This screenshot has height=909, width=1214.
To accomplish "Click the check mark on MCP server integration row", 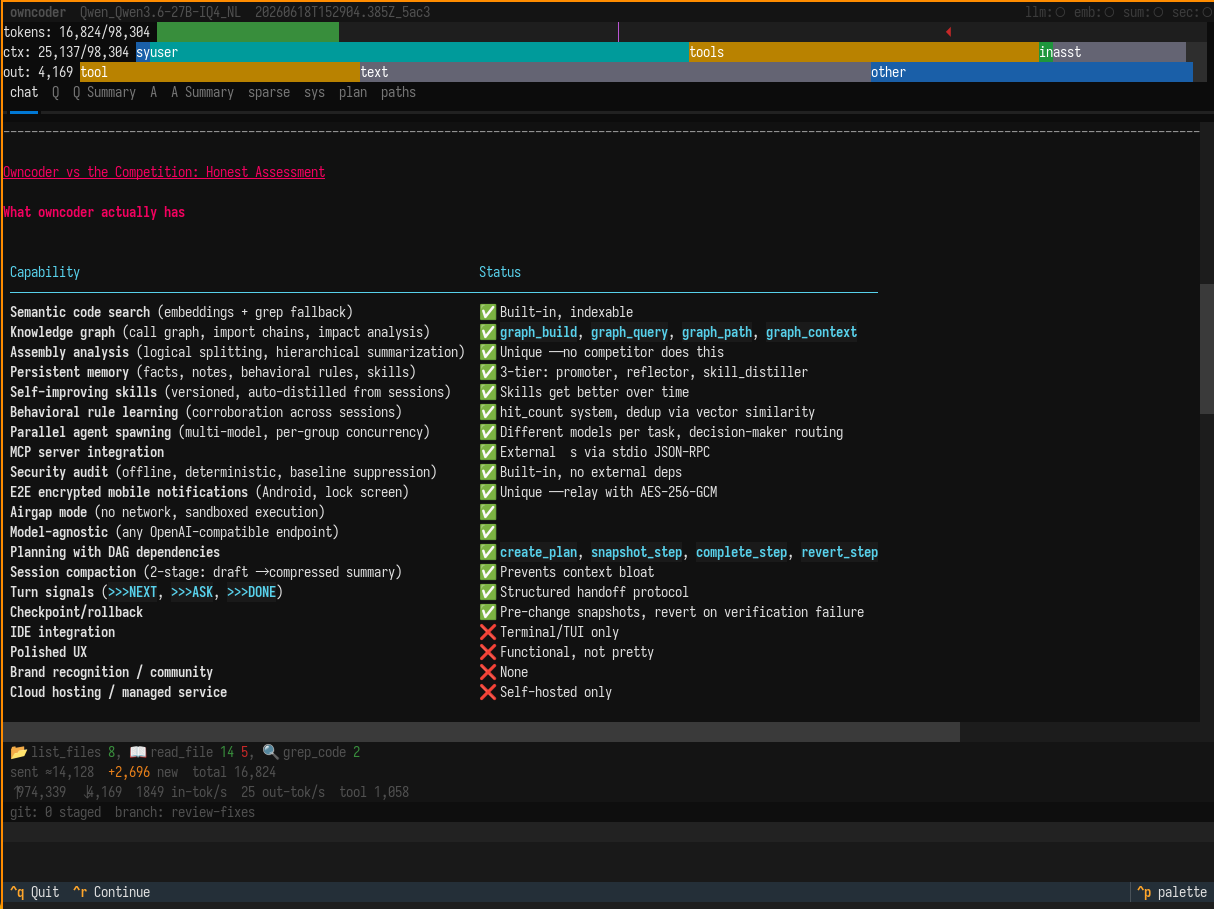I will 488,452.
